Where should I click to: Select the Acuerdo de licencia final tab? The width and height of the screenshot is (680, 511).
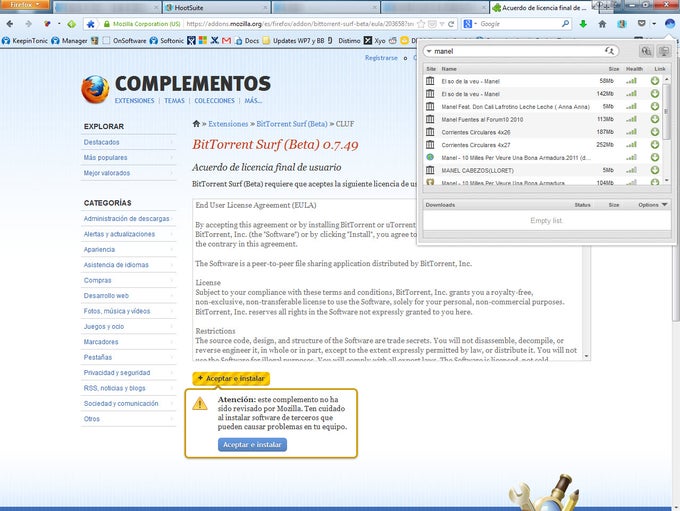(x=544, y=7)
